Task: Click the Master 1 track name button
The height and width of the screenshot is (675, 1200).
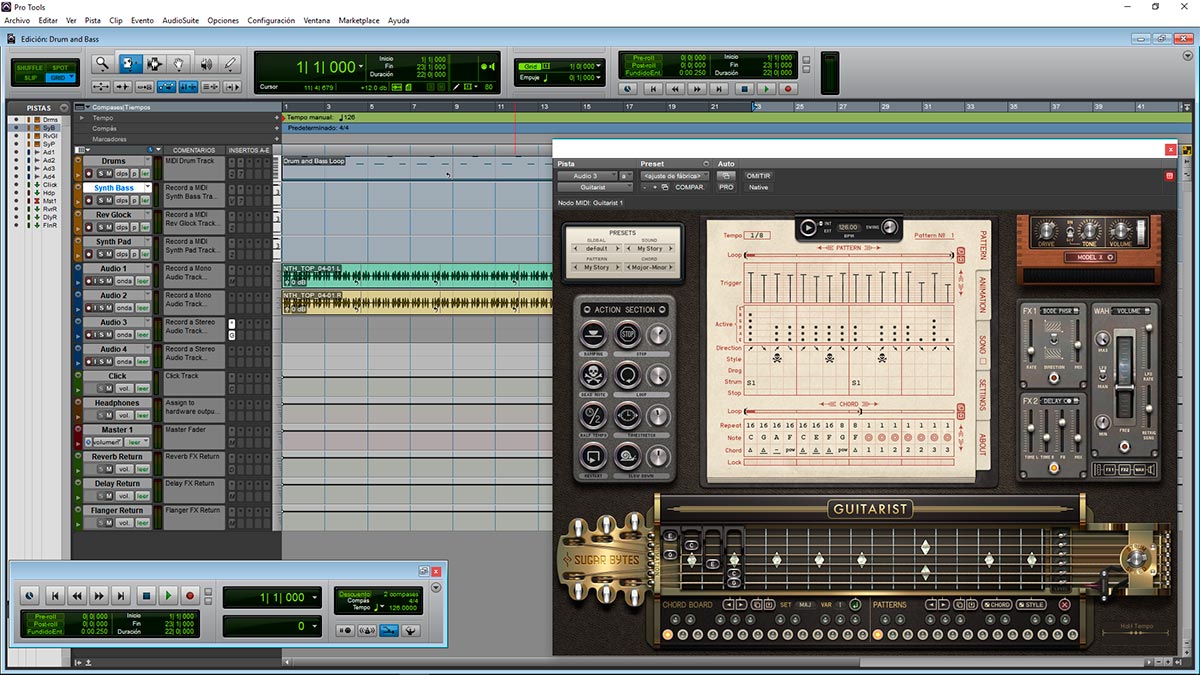Action: tap(117, 430)
